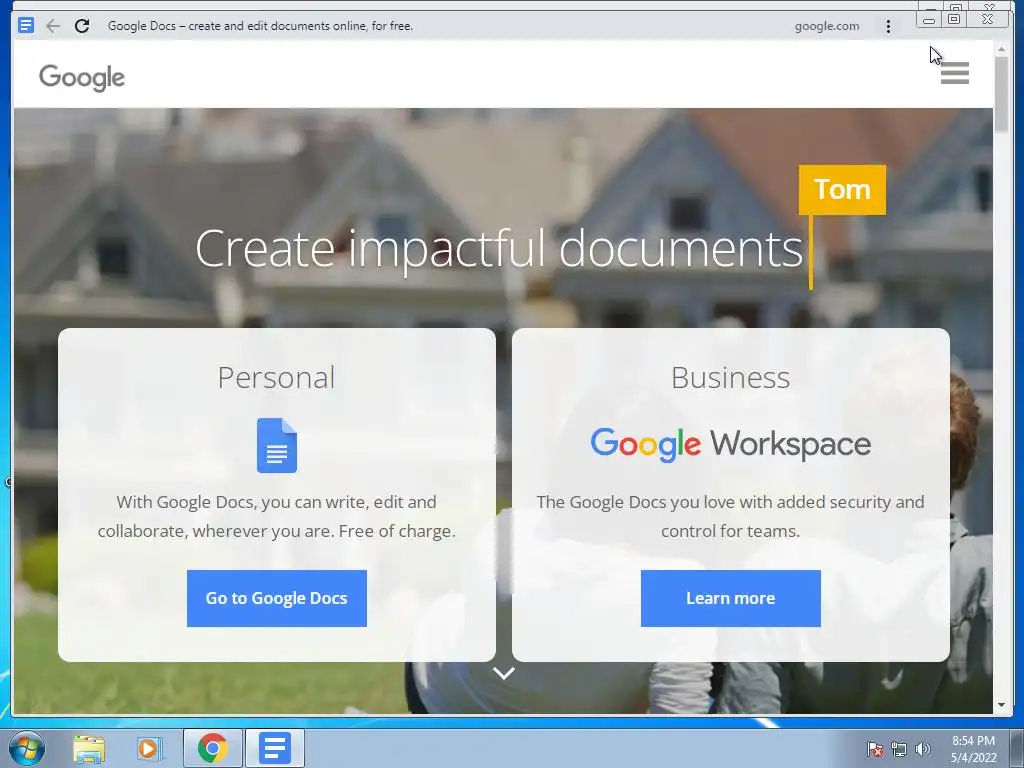Click the Google Workspace logo

pos(730,445)
